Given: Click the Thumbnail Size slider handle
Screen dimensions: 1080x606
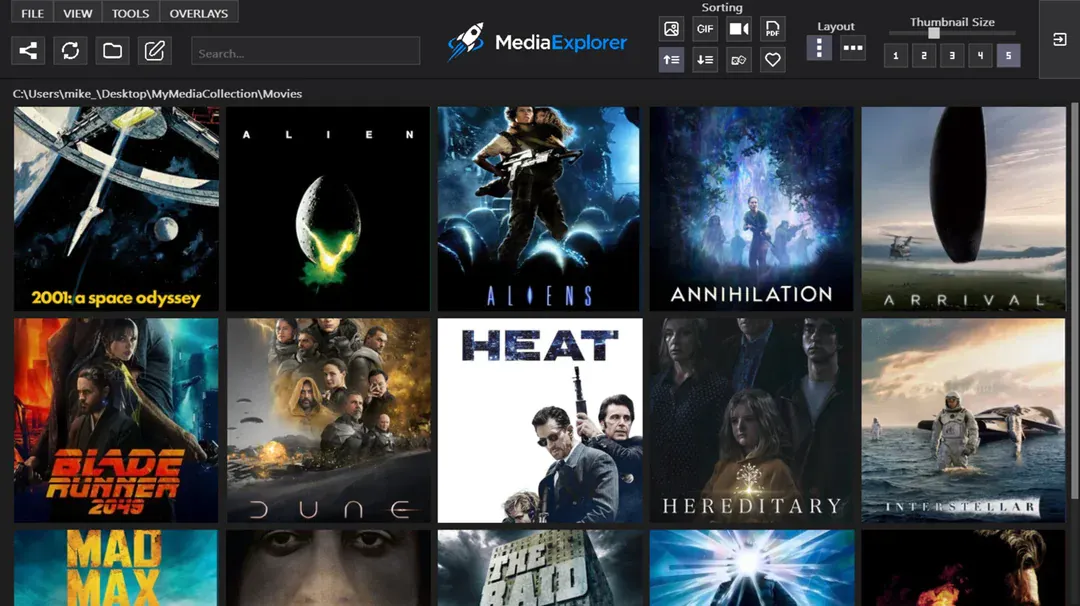Looking at the screenshot, I should [934, 33].
